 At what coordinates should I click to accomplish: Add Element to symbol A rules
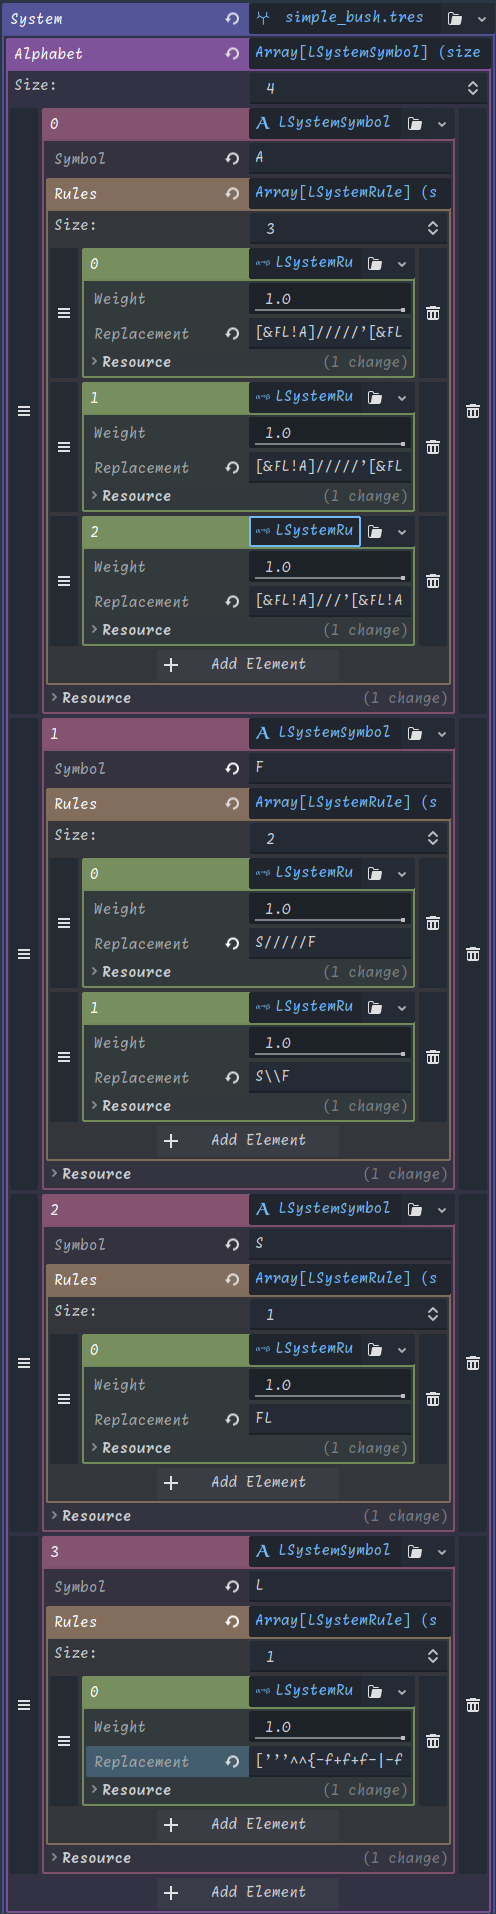[x=248, y=664]
